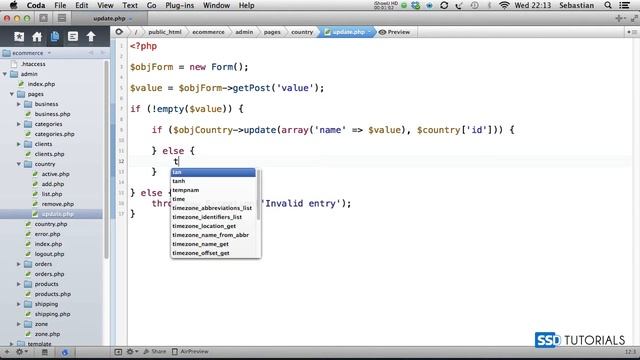
Task: Click ecommerce in the path bar
Action: [x=208, y=32]
